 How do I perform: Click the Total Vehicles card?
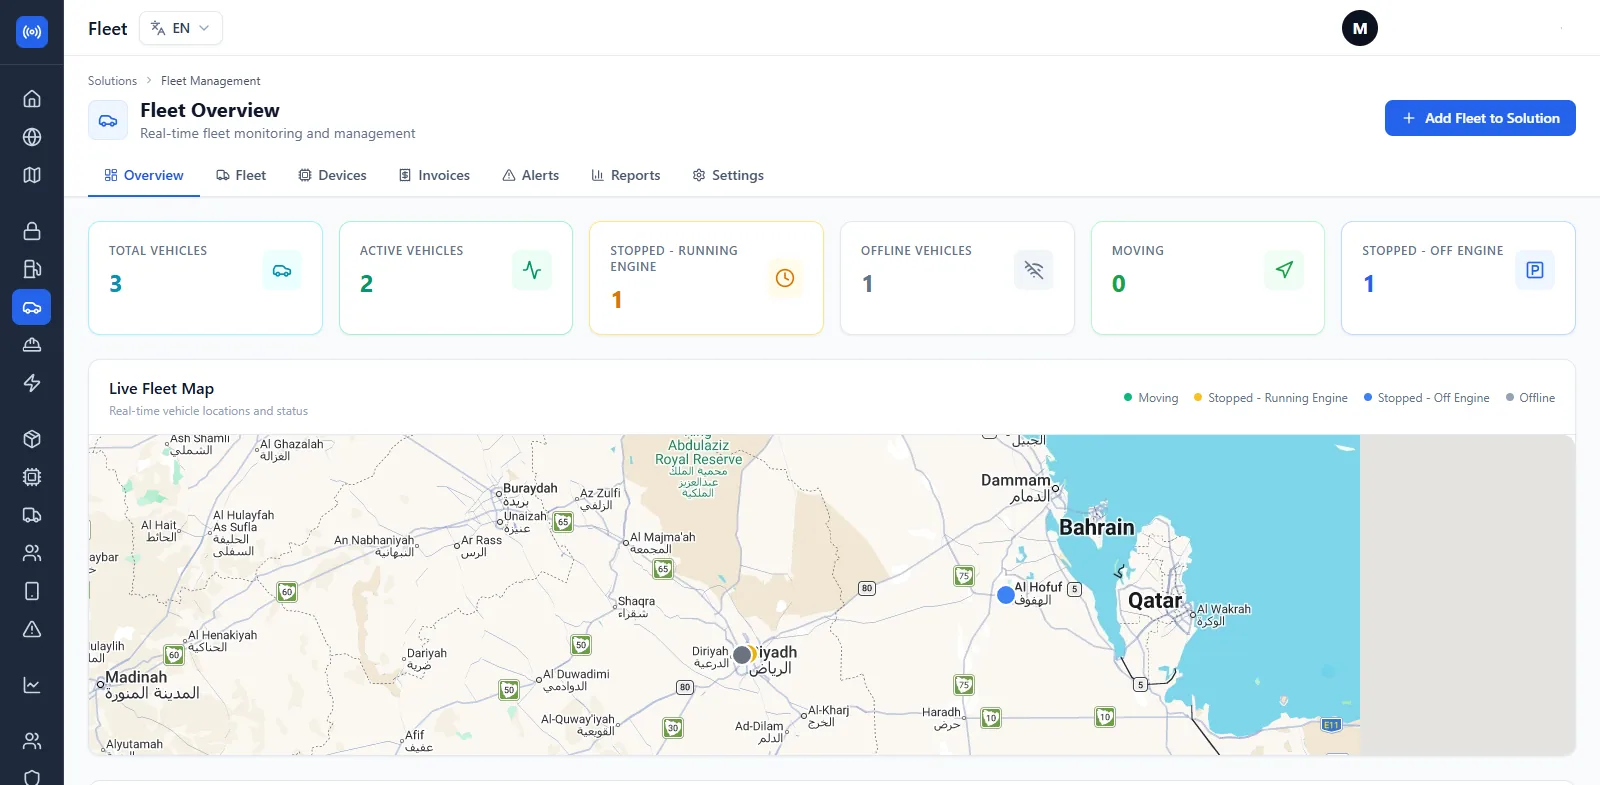pyautogui.click(x=205, y=278)
